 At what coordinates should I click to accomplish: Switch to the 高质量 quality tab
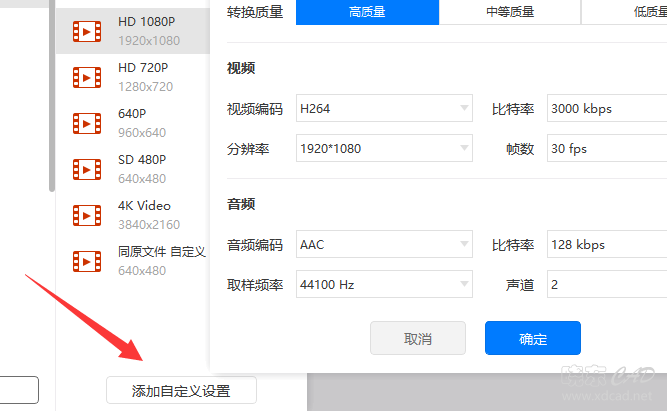point(367,12)
